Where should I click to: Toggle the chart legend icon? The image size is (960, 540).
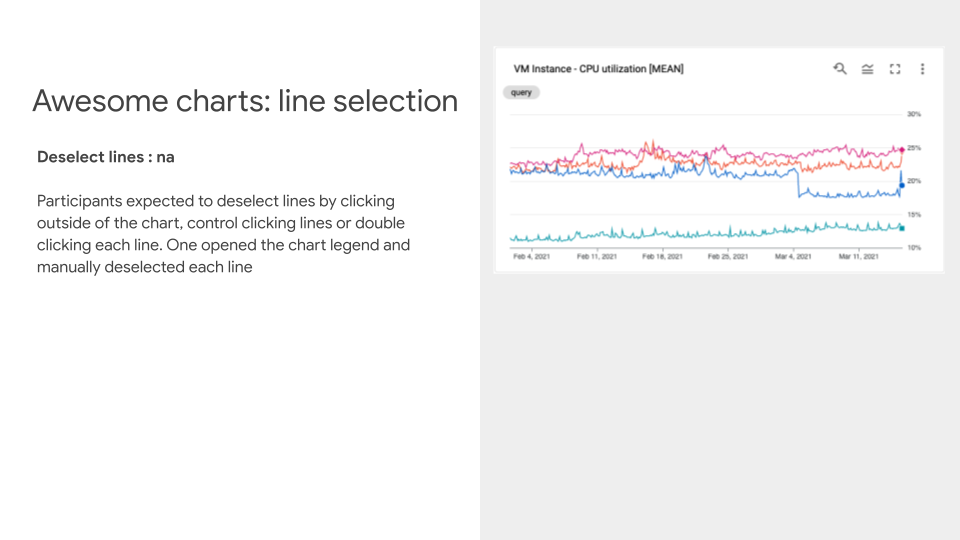point(867,68)
